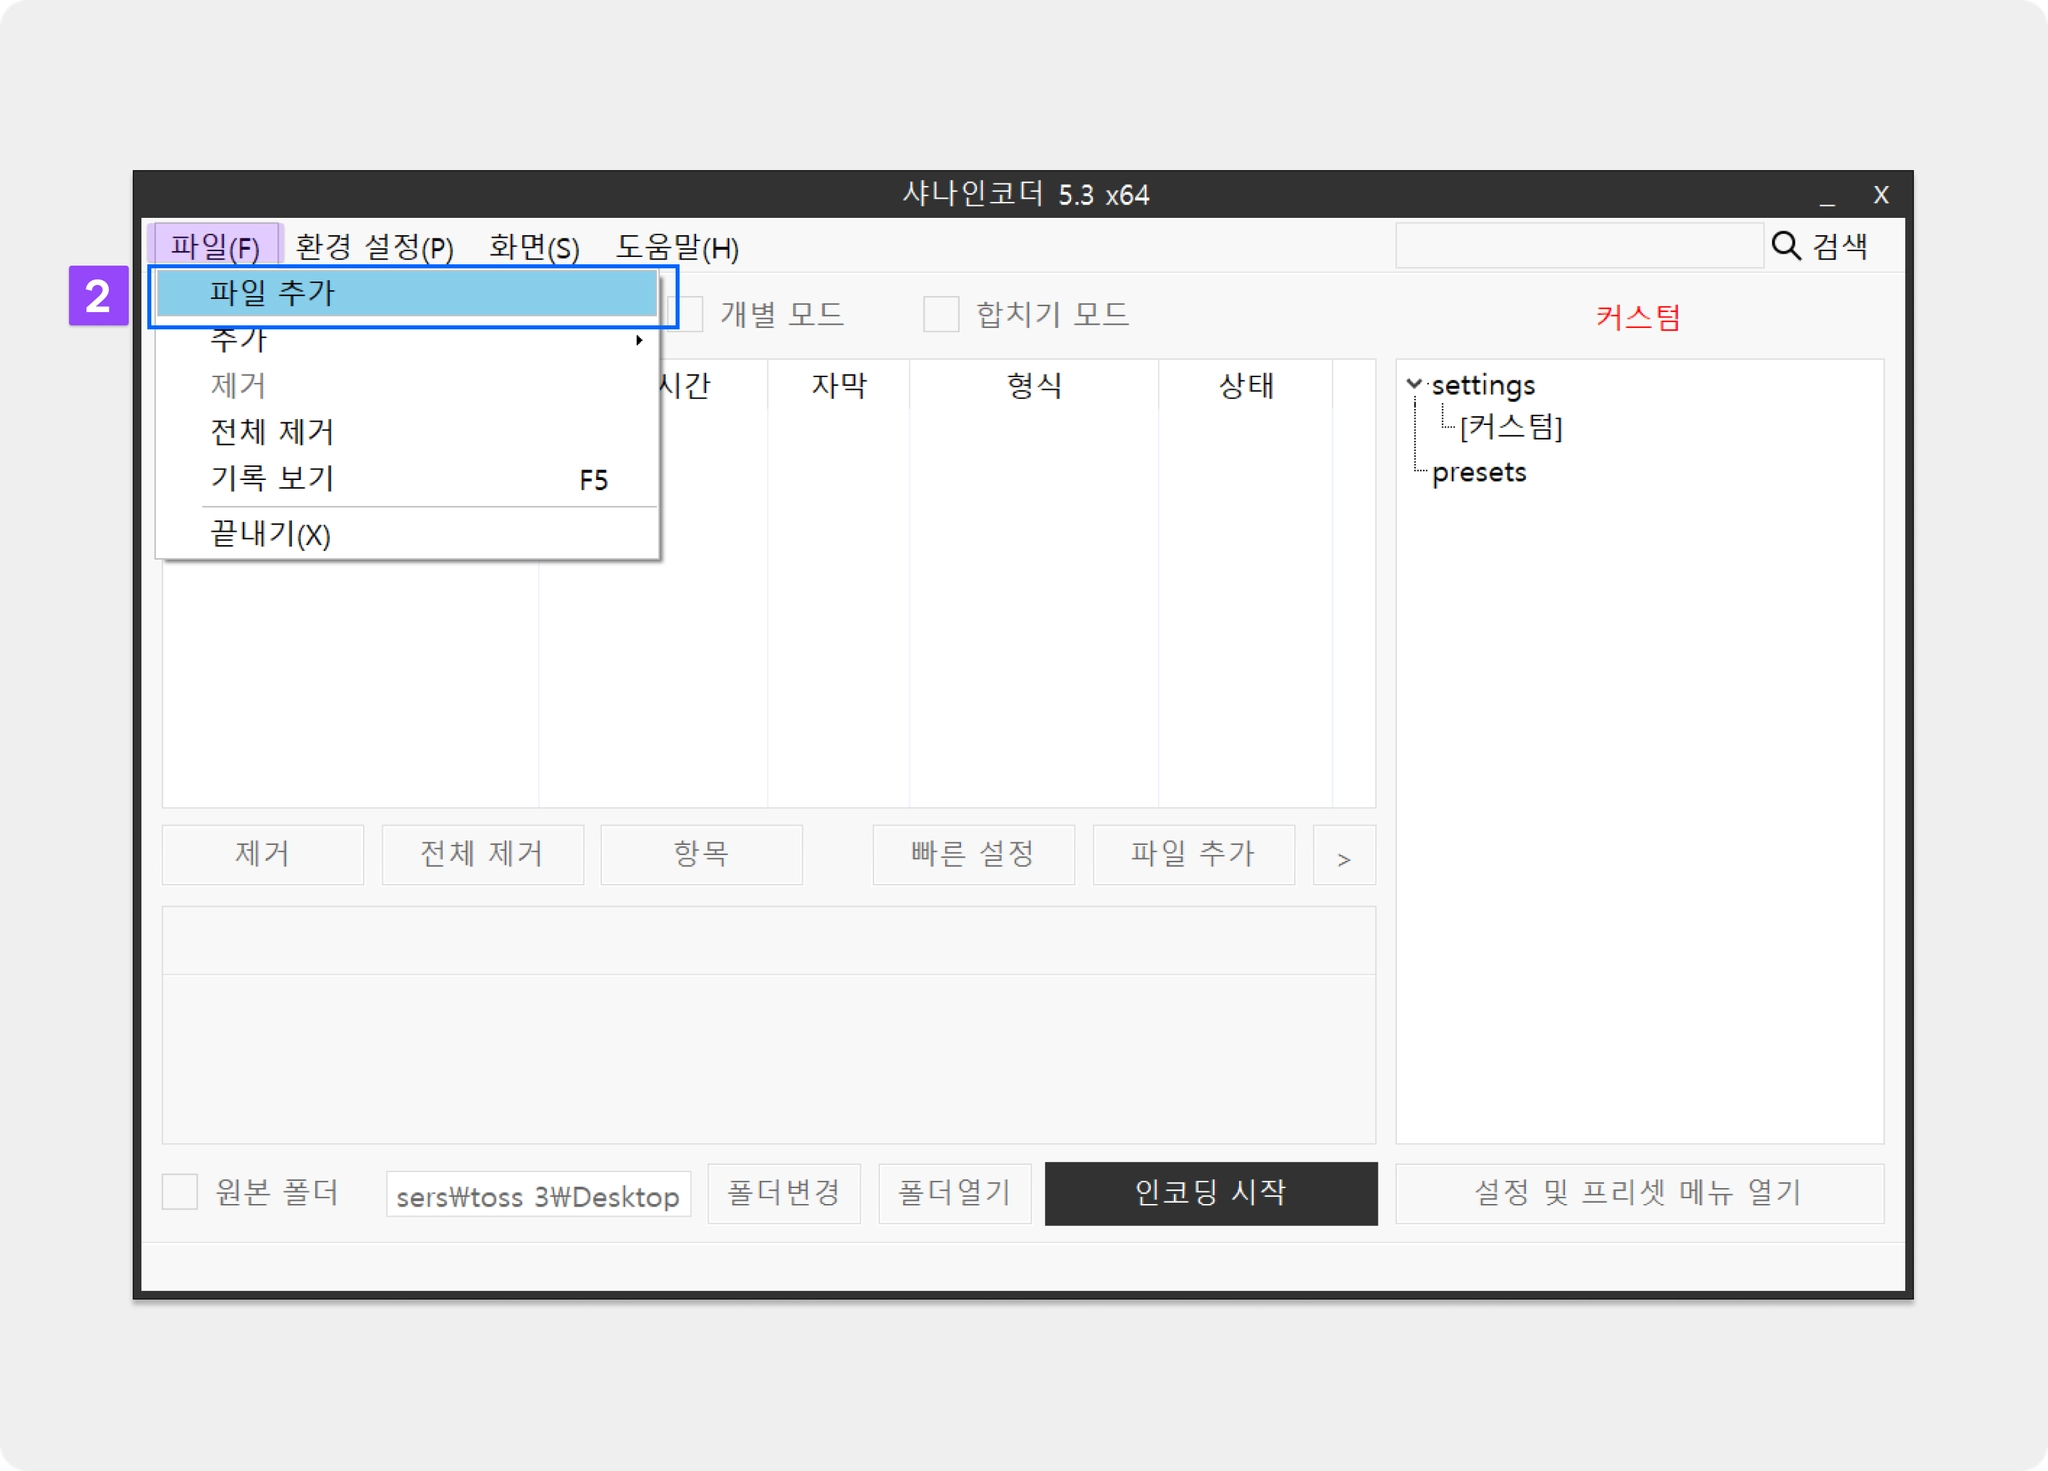The height and width of the screenshot is (1471, 2048).
Task: Choose 끝내기(X) to exit
Action: [x=270, y=534]
